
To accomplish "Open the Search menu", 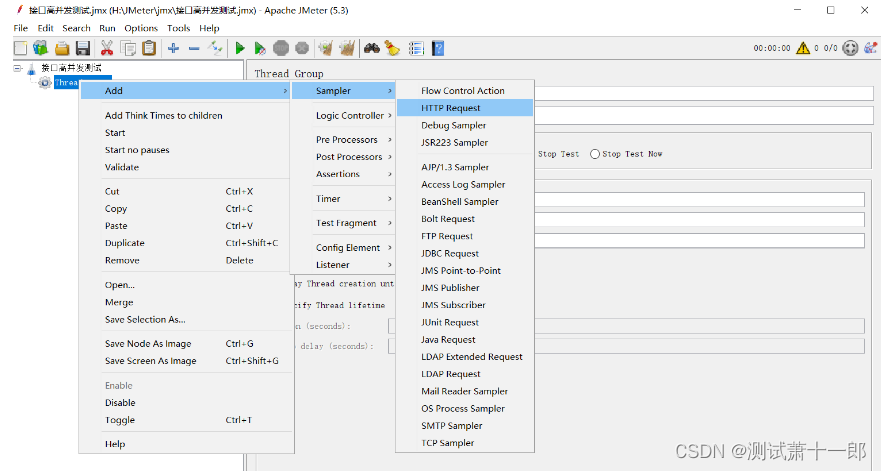I will [76, 28].
